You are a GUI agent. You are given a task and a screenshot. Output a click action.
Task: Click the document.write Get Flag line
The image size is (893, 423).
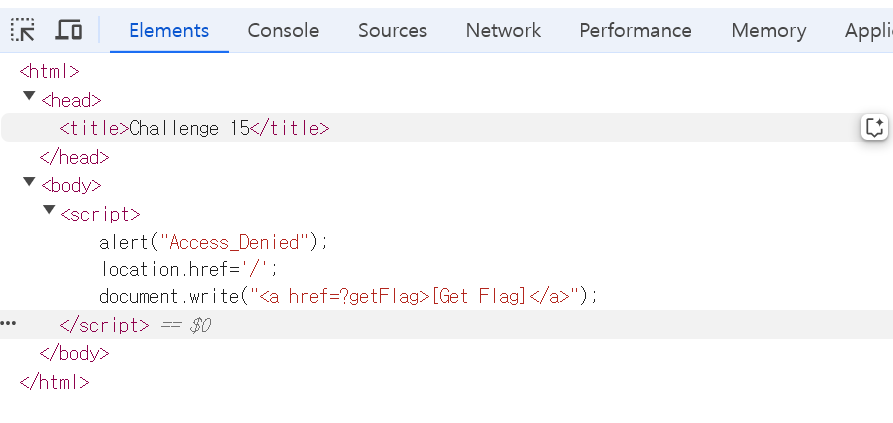(x=349, y=297)
